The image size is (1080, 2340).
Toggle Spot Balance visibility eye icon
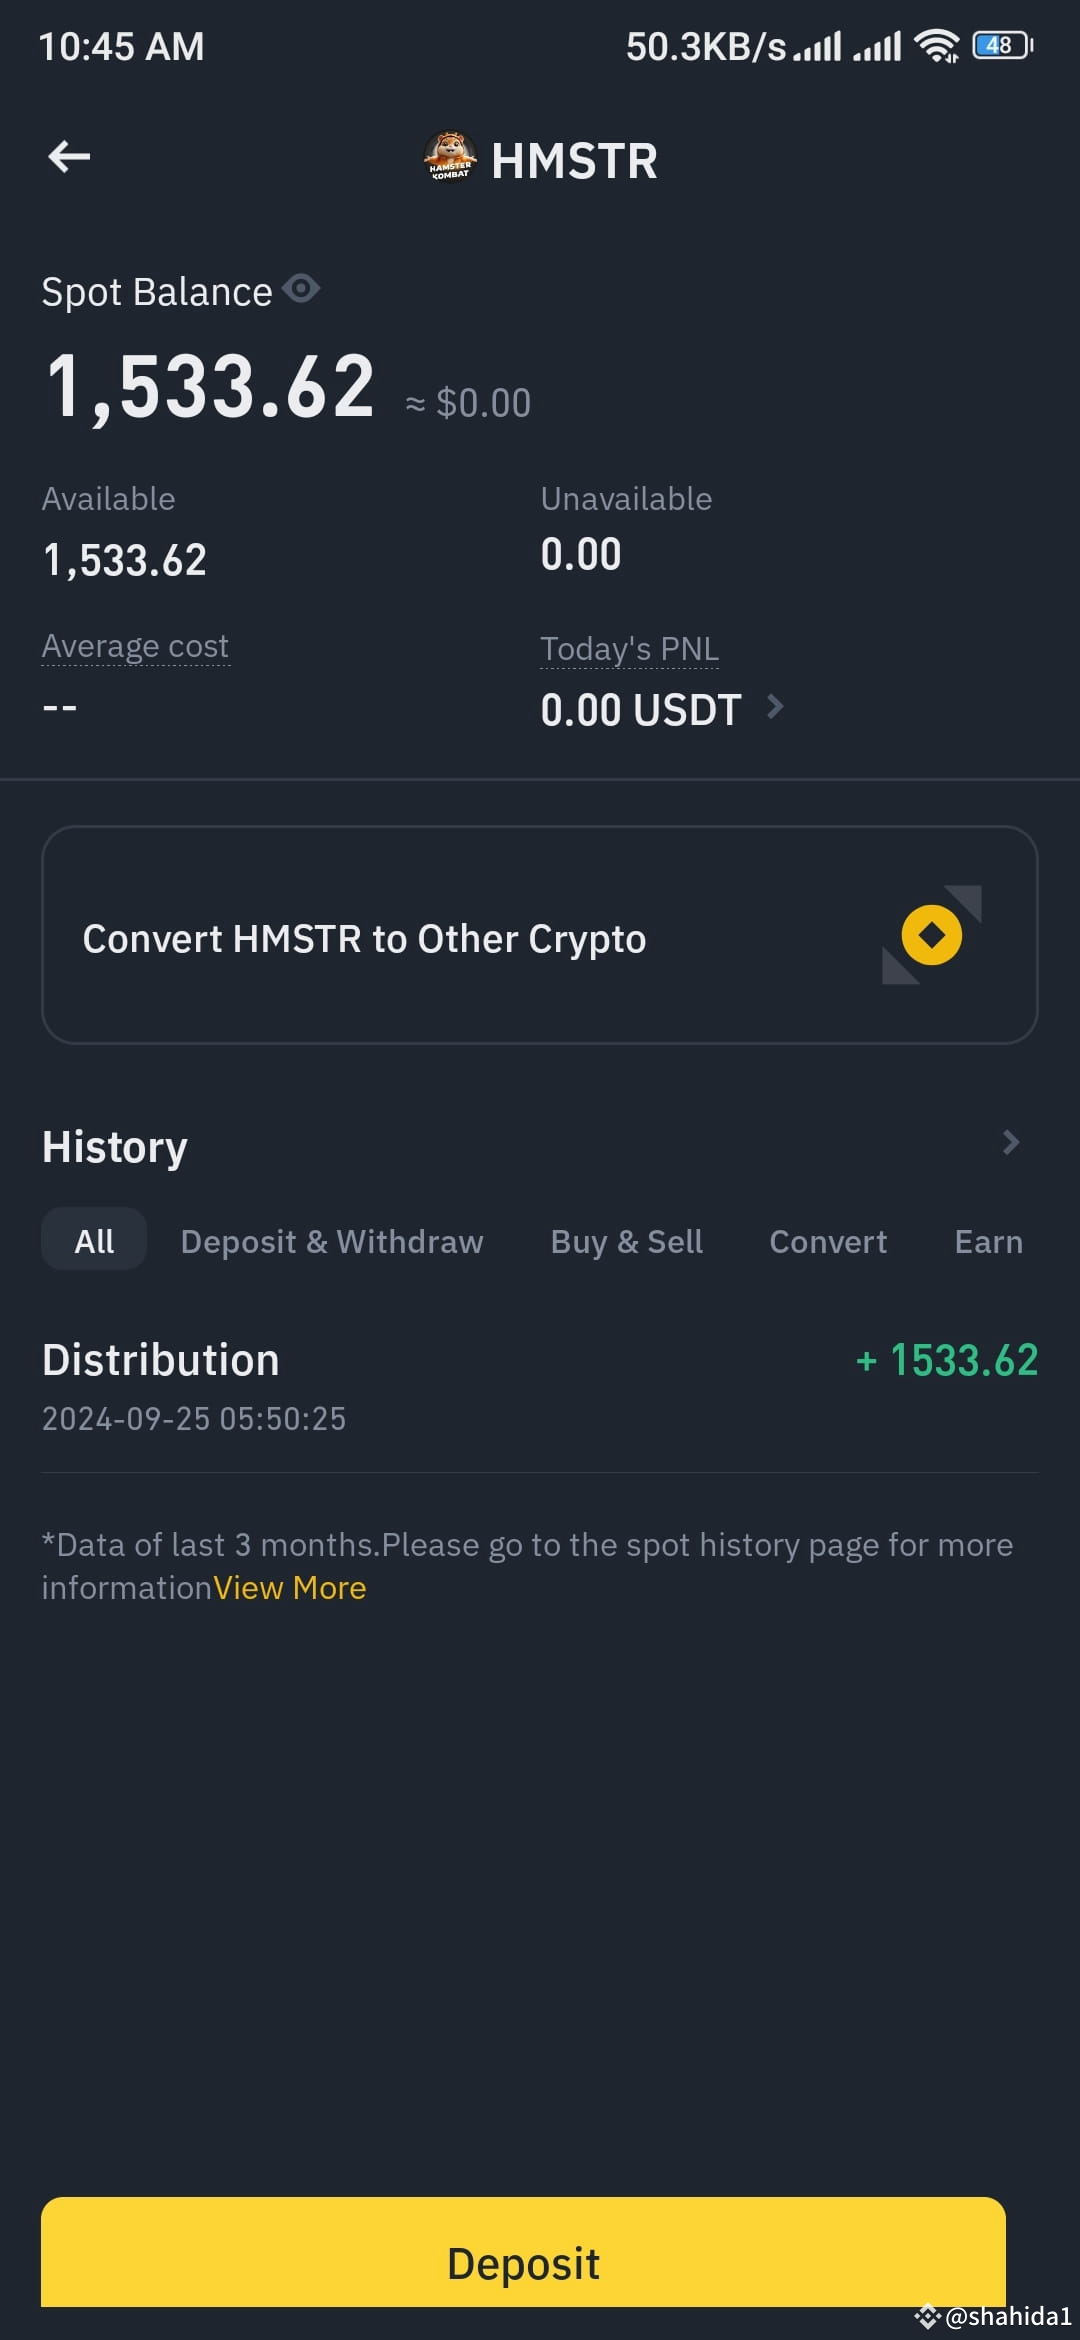(x=300, y=289)
